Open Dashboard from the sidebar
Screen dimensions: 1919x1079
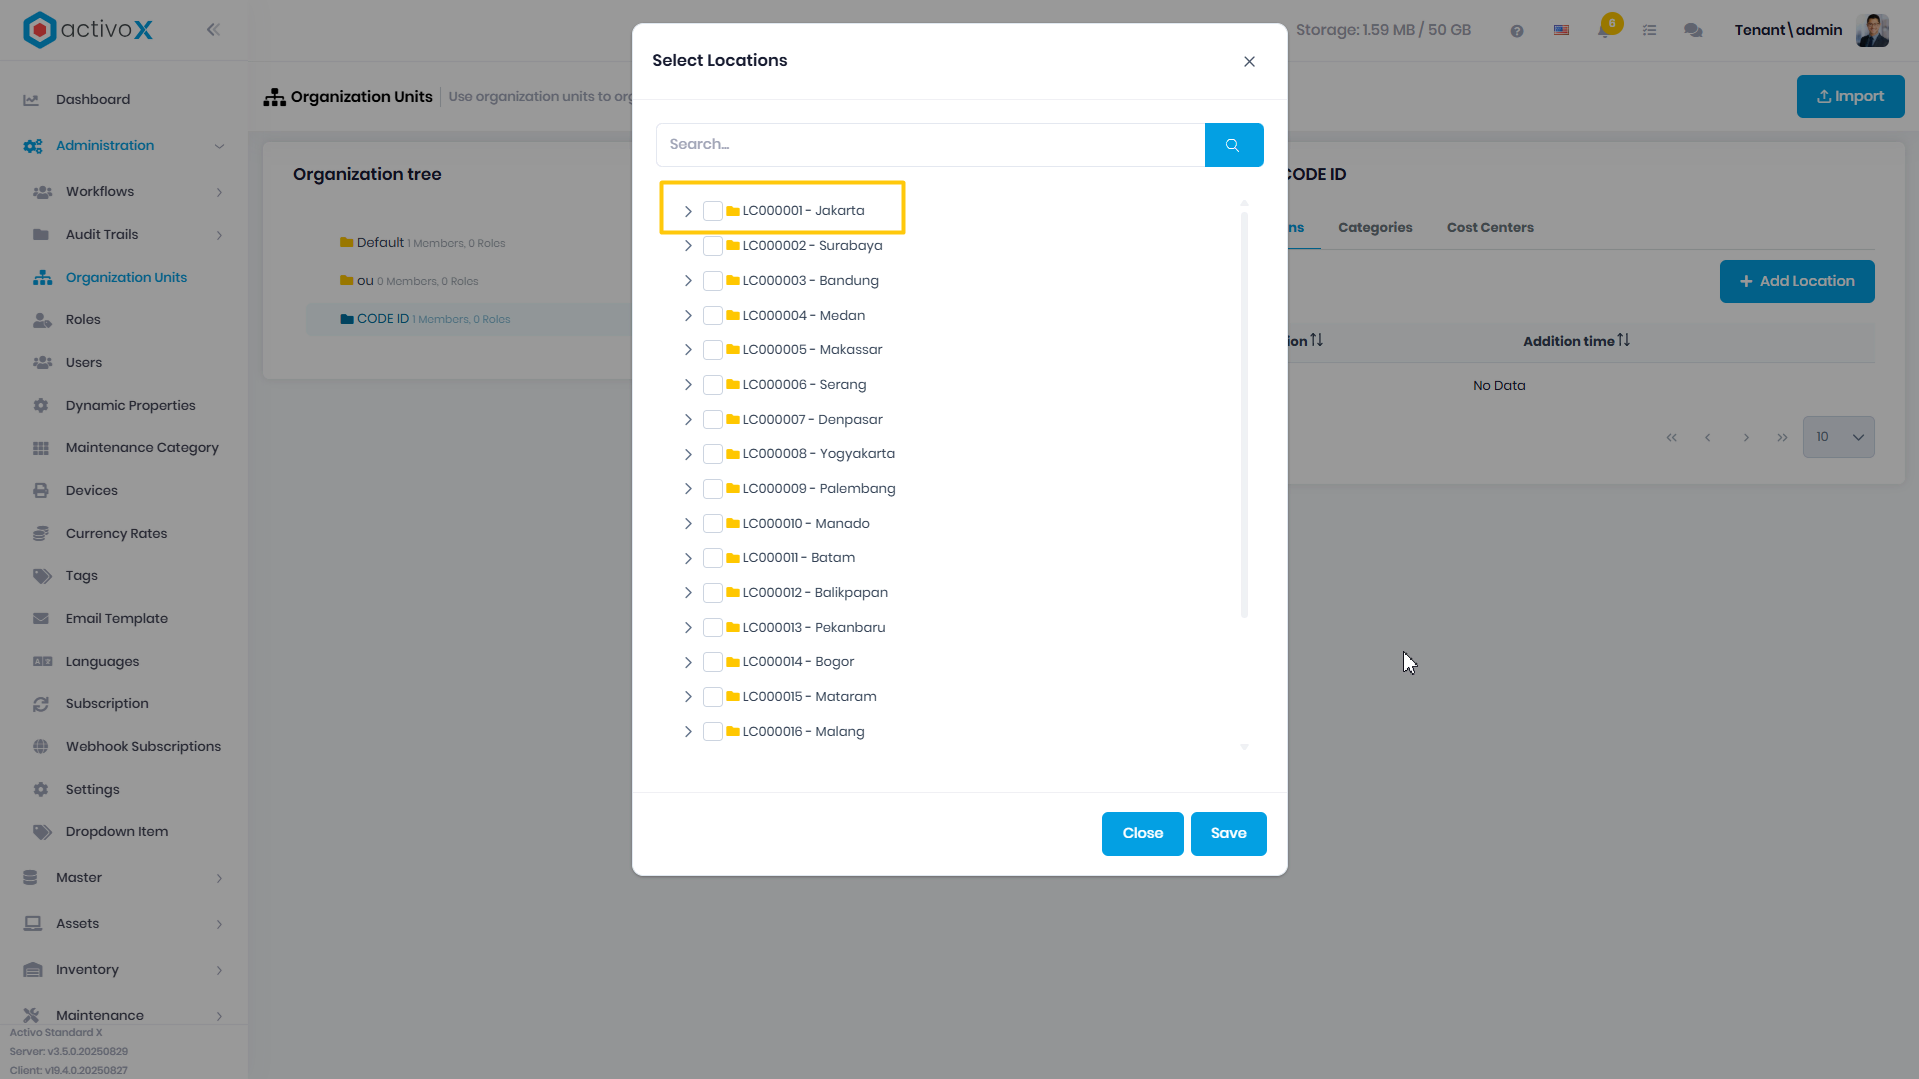point(93,100)
